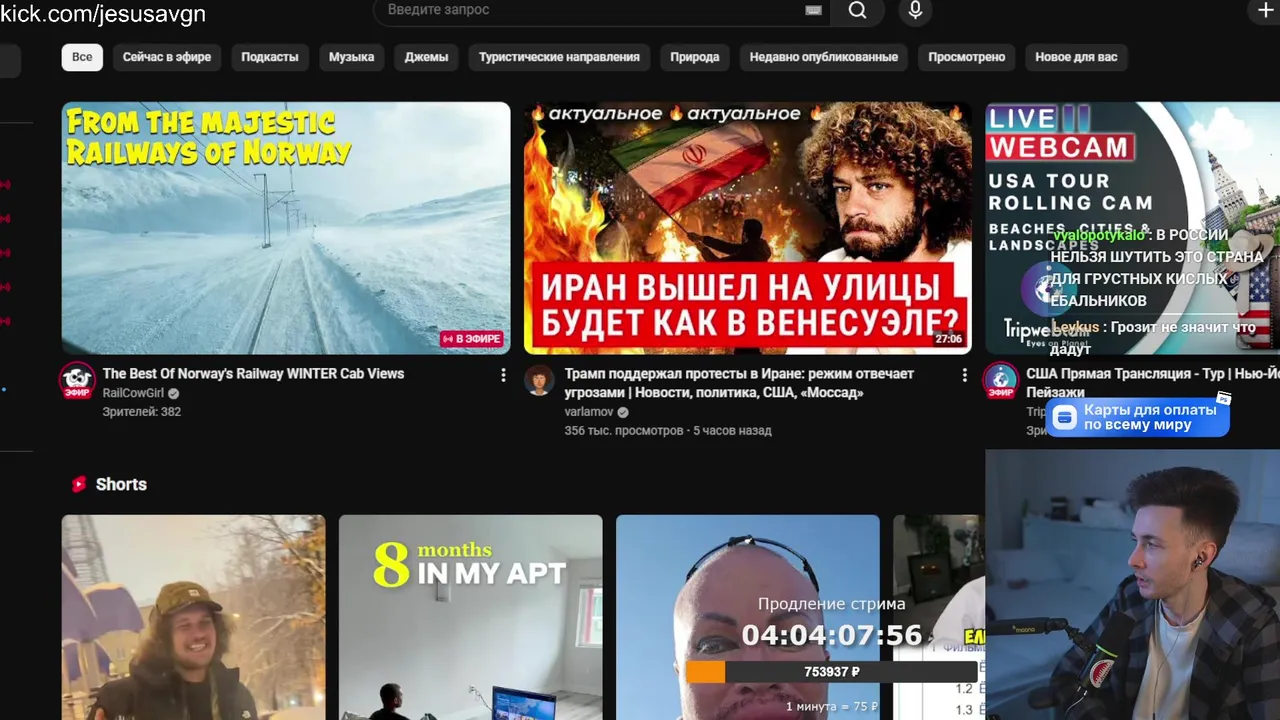Select the 'Все' filter chip
1280x720 pixels.
click(x=82, y=57)
